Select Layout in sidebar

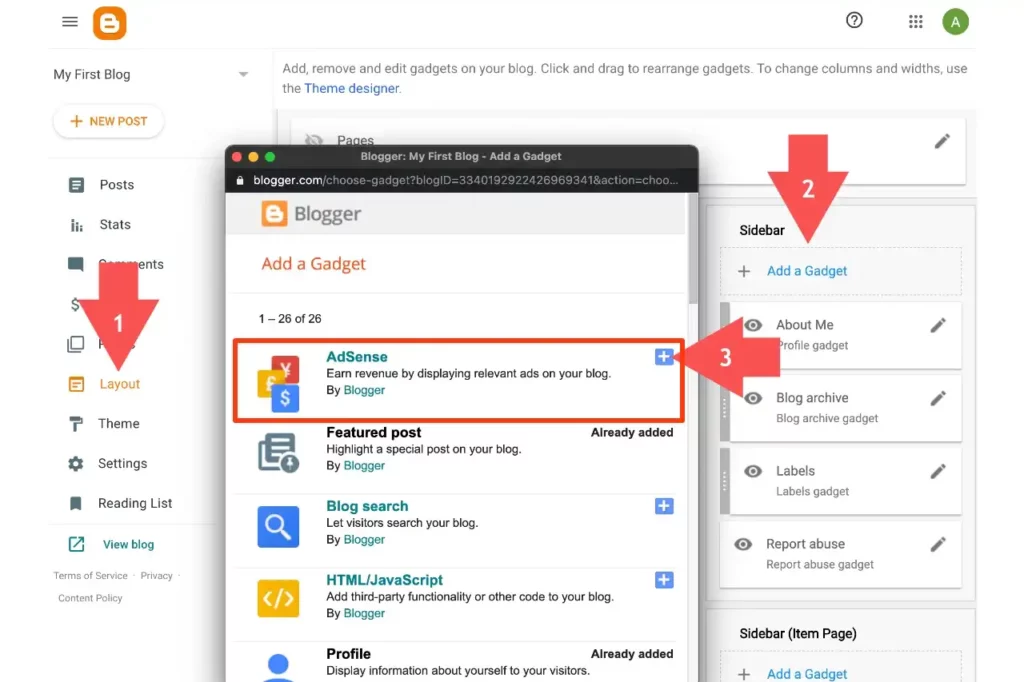[120, 384]
